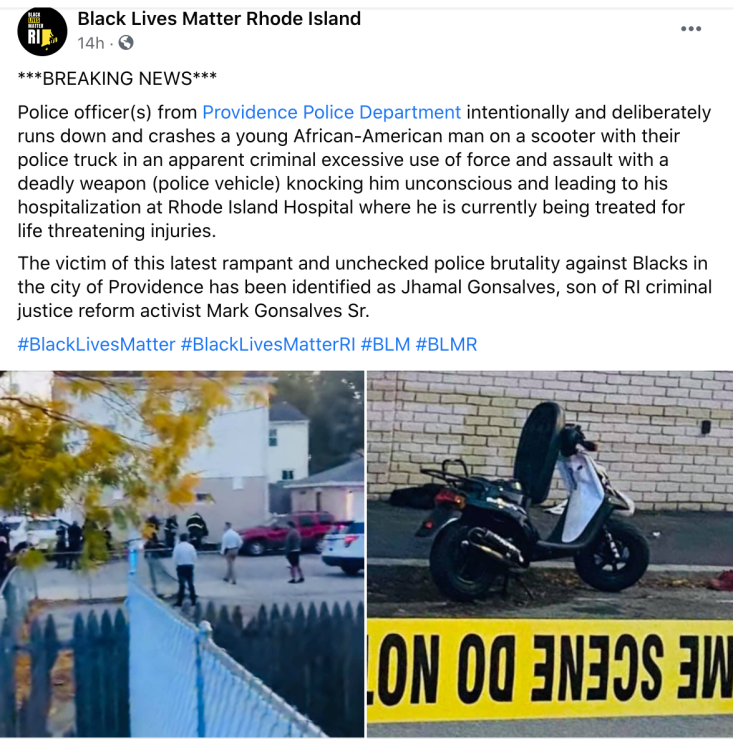Click the BREAKING NEWS headline text

[117, 78]
